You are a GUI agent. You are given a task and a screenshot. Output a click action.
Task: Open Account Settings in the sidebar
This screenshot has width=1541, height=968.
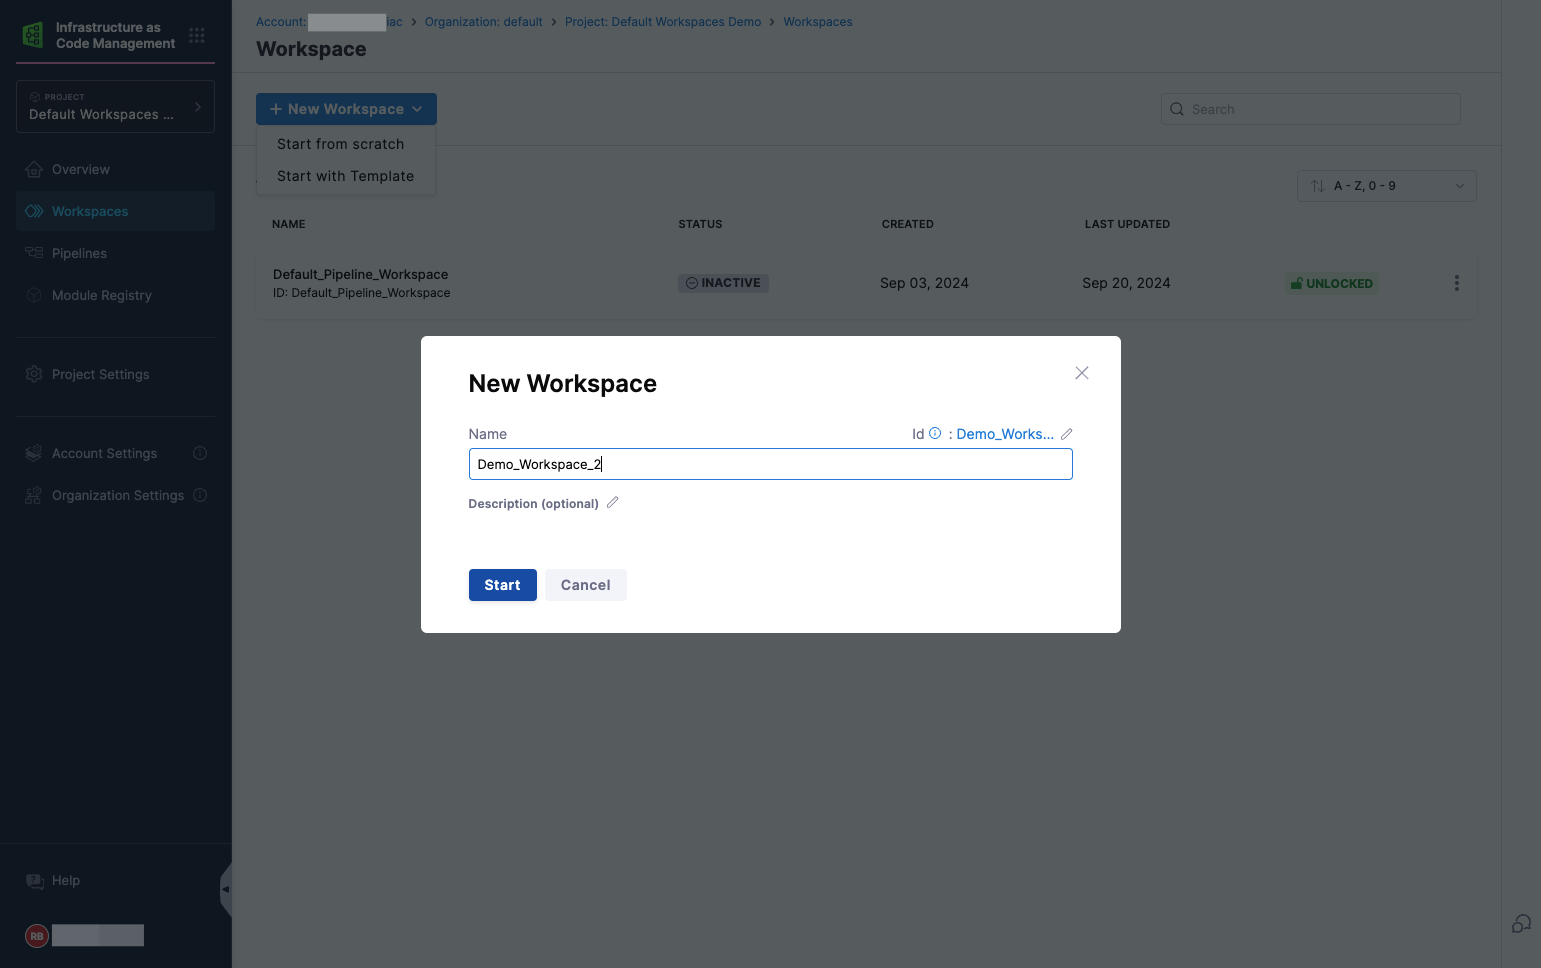tap(104, 453)
